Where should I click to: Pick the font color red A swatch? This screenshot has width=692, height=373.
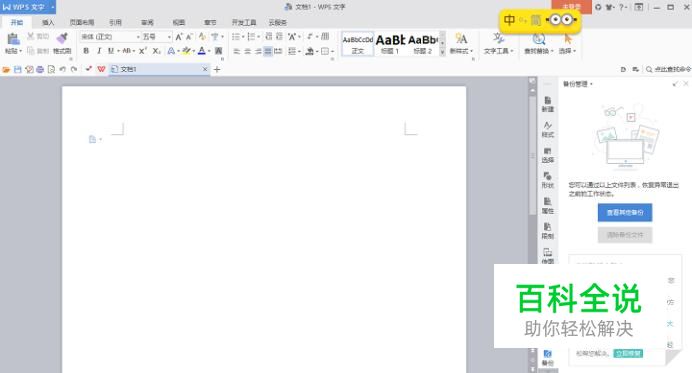point(202,51)
